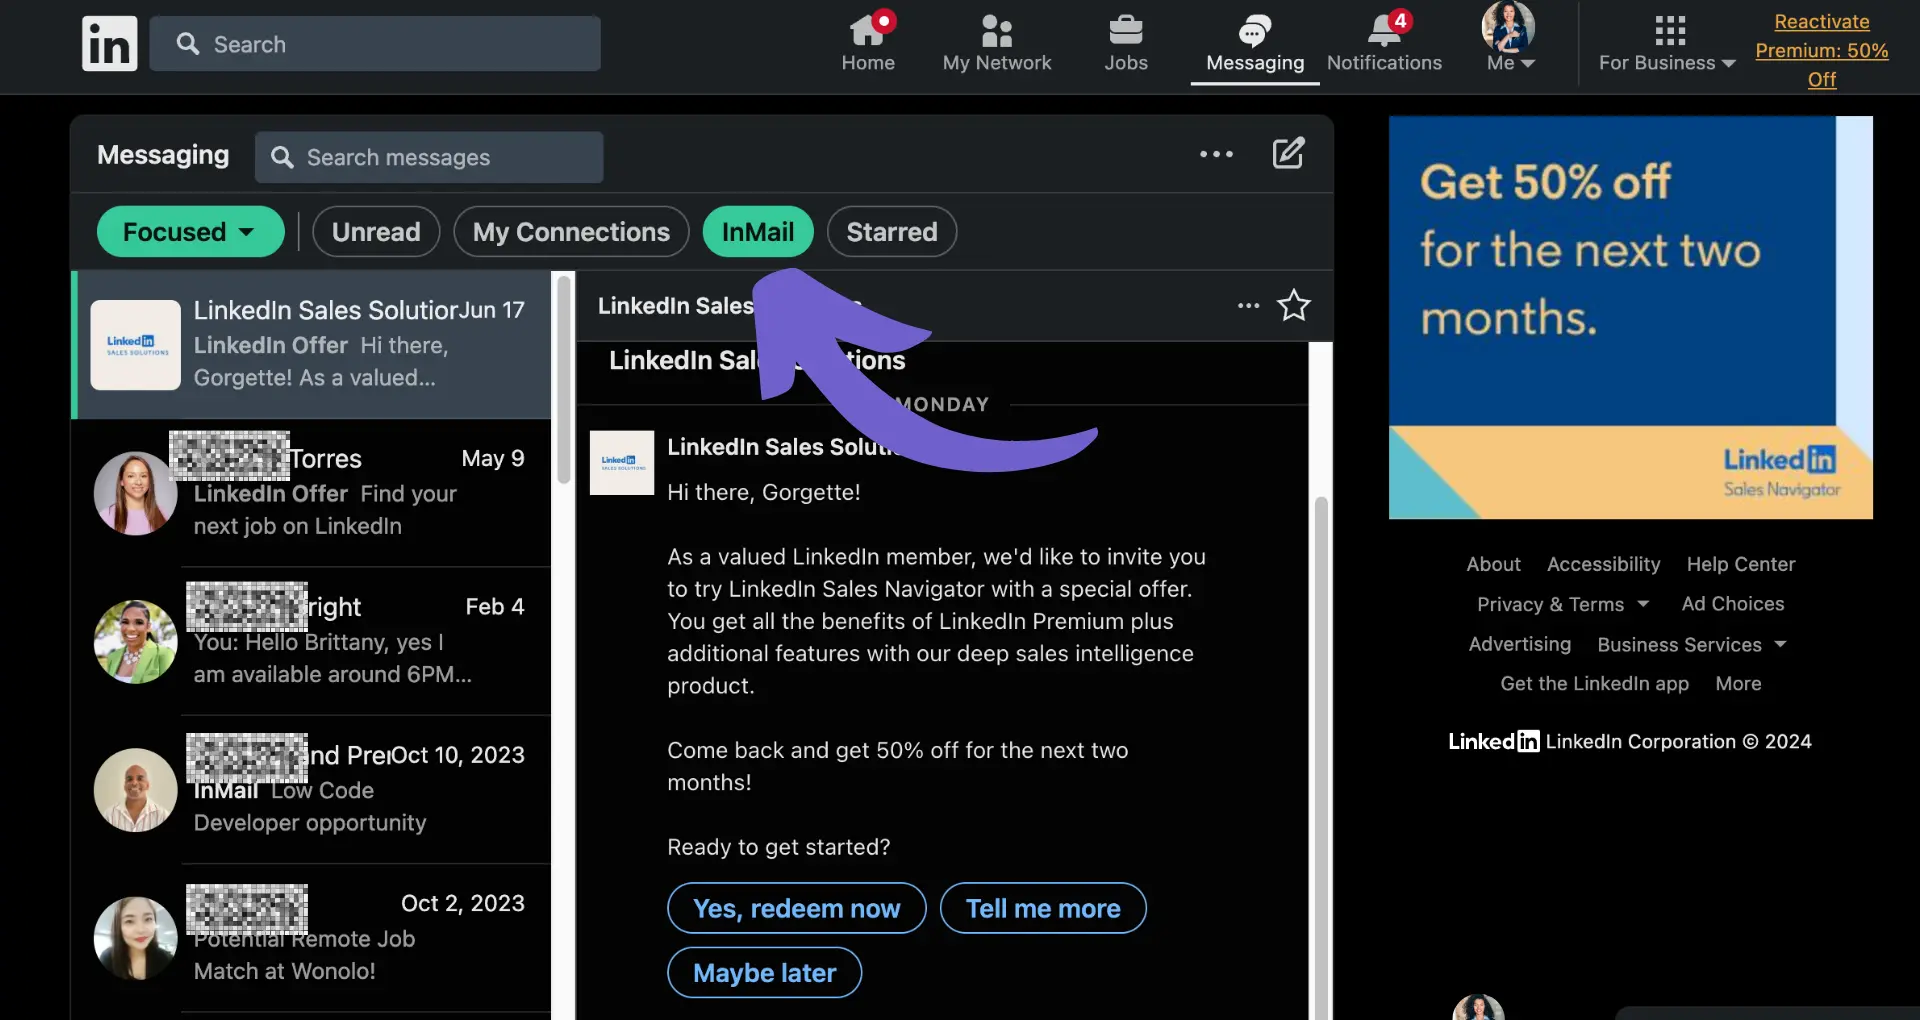Open the About footer link
This screenshot has height=1020, width=1920.
(1493, 564)
